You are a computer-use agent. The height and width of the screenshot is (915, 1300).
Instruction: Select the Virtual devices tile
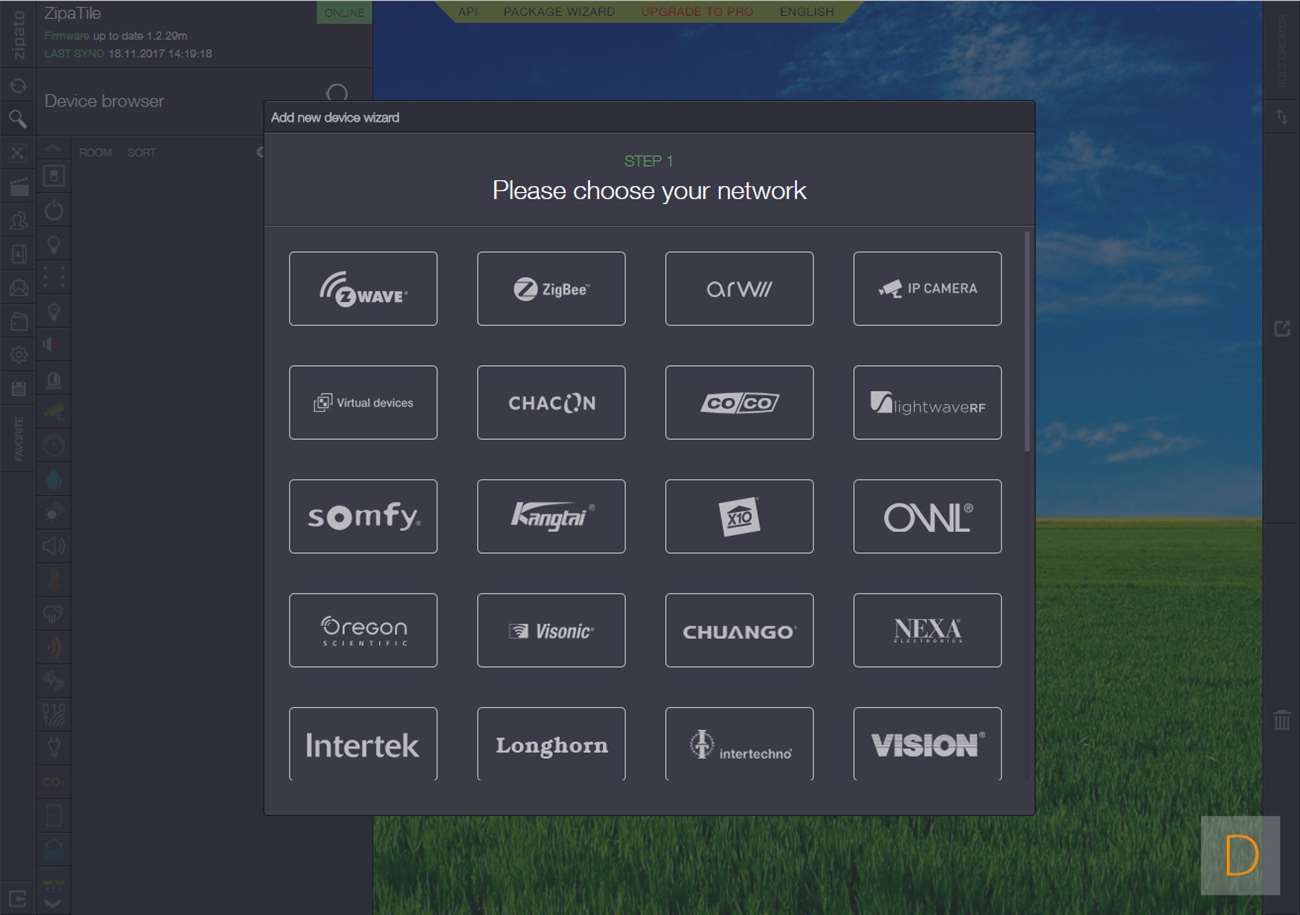(363, 402)
